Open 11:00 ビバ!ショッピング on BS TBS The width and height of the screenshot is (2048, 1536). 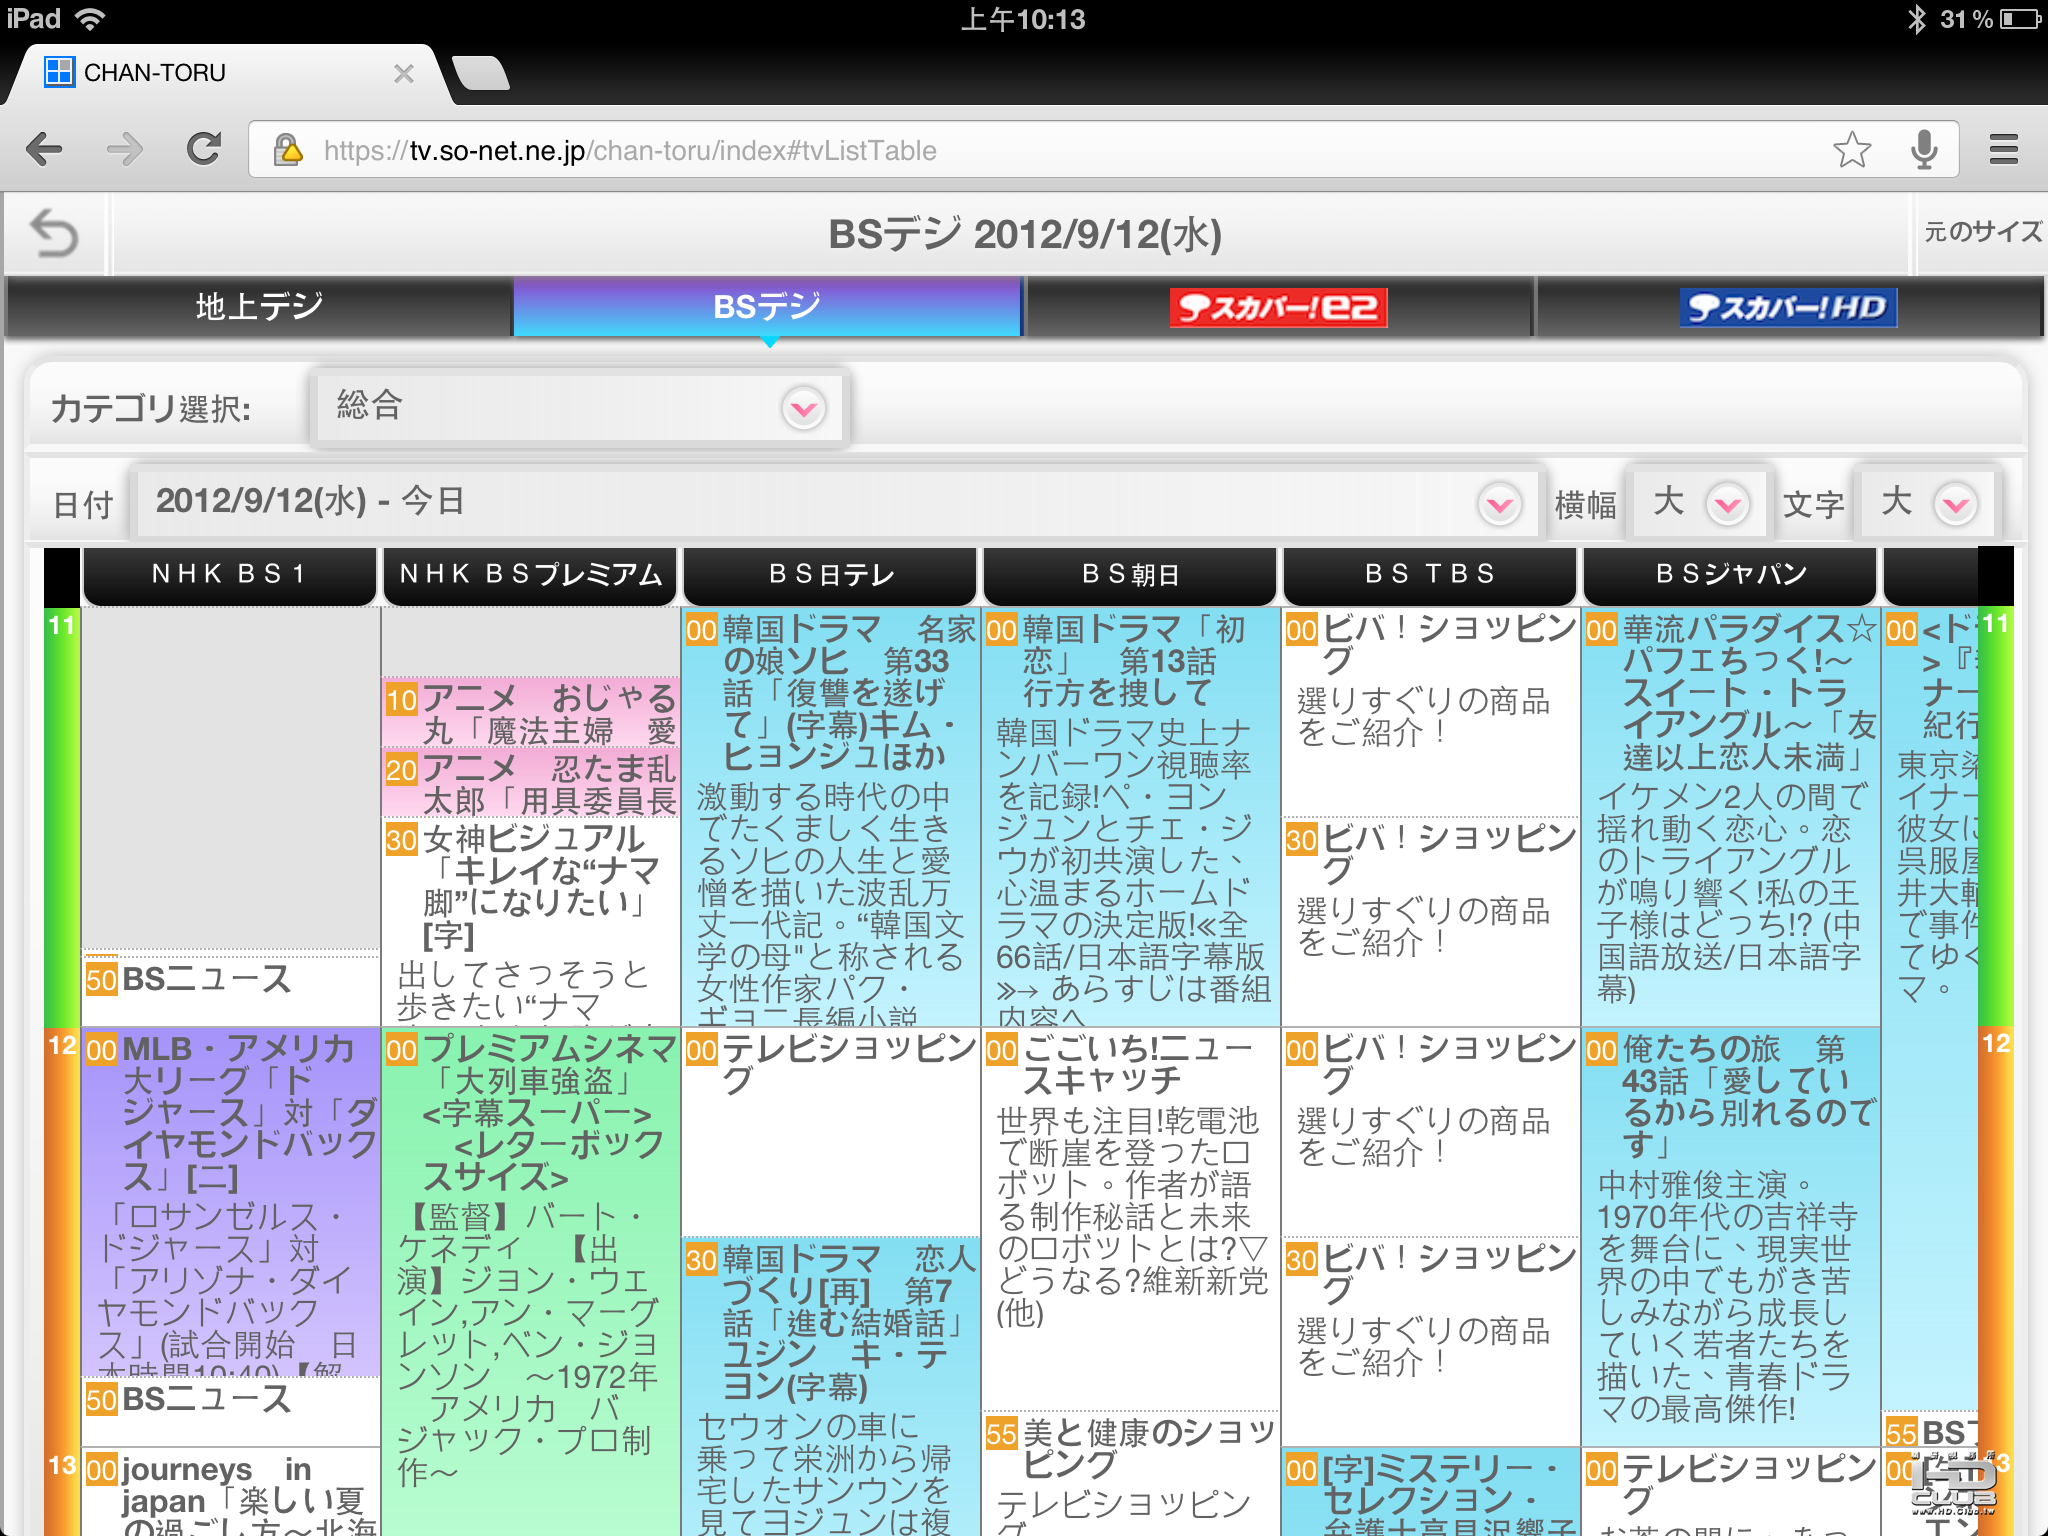1431,712
